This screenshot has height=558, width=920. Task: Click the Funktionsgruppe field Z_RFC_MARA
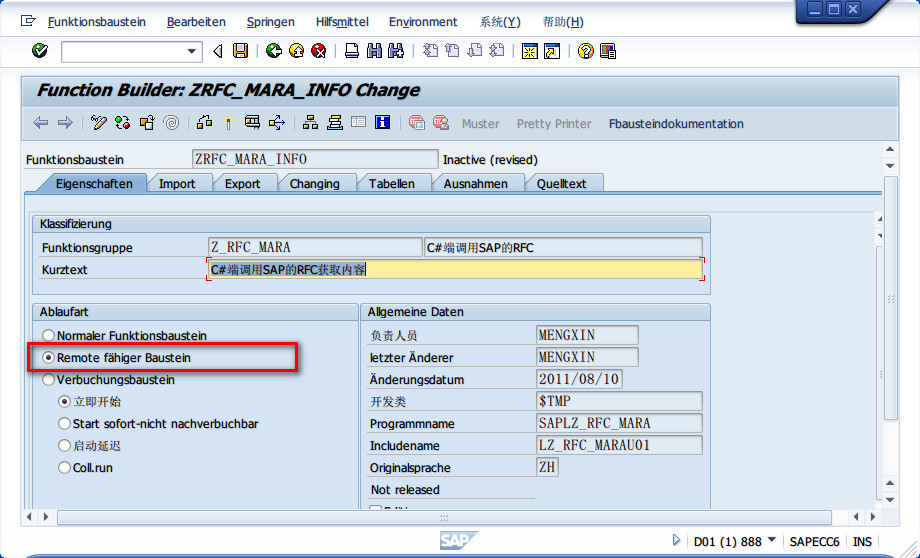pos(315,247)
